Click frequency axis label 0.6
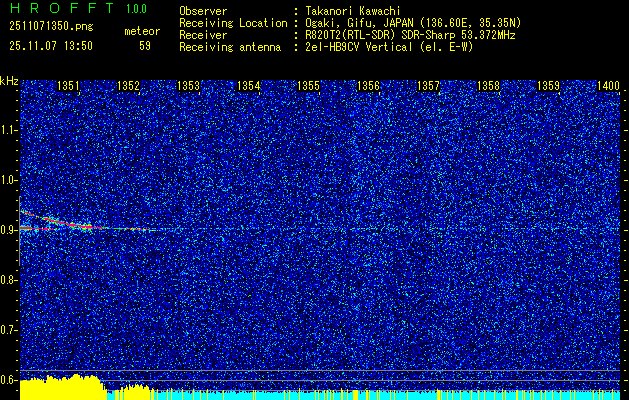Screen dimensions: 629x400 [9, 380]
